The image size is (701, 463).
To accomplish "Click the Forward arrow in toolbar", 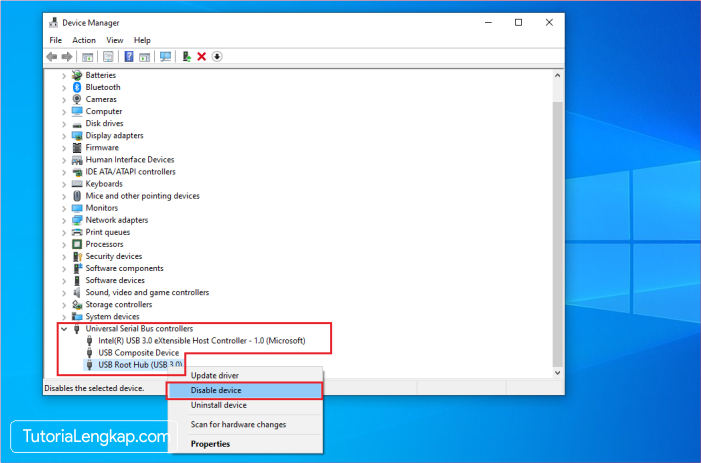I will 67,57.
